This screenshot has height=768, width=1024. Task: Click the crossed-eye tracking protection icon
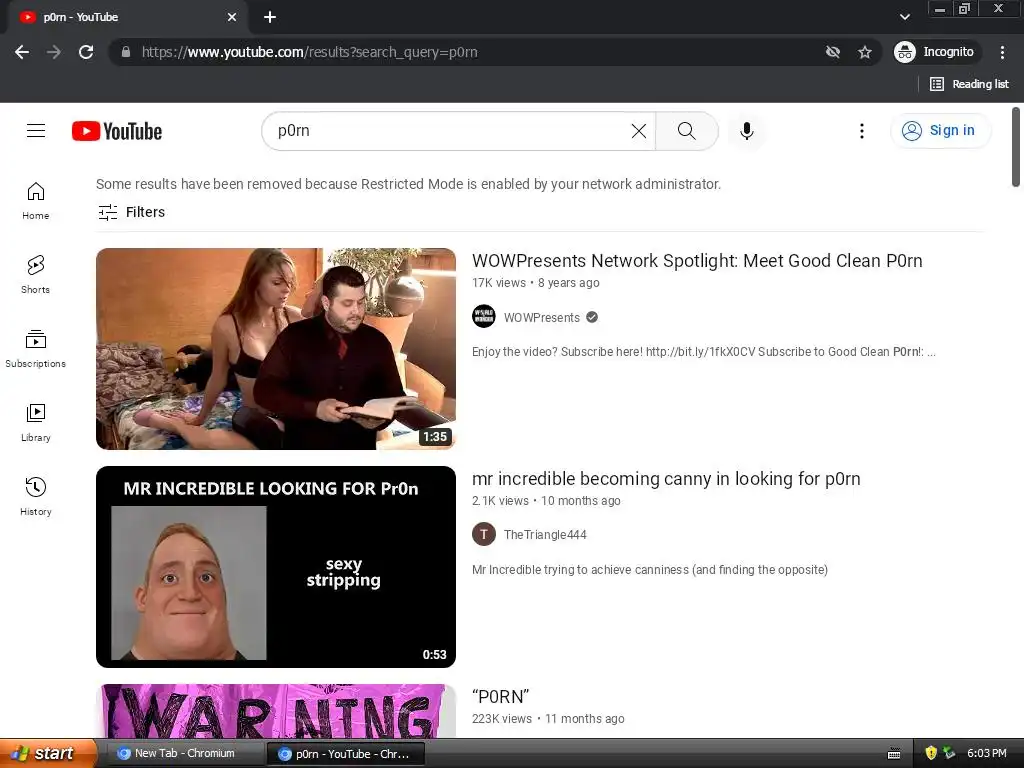click(x=833, y=52)
